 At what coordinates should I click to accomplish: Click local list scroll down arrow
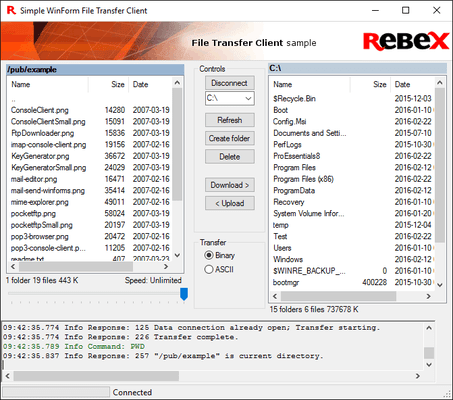coord(440,285)
